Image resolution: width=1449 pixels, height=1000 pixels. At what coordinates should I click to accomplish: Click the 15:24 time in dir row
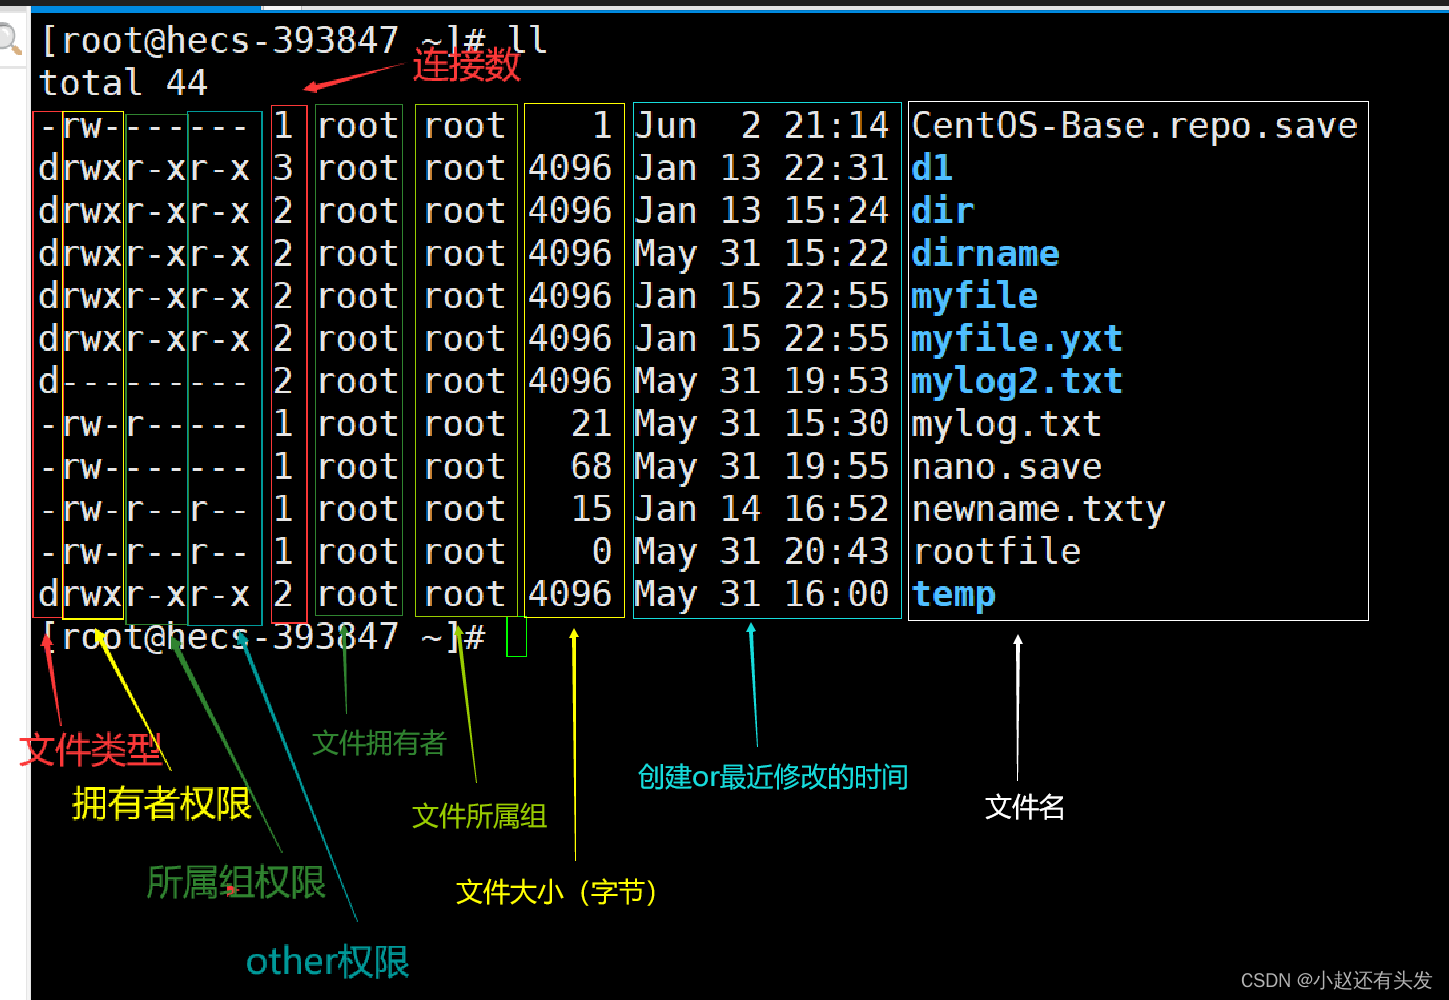837,211
